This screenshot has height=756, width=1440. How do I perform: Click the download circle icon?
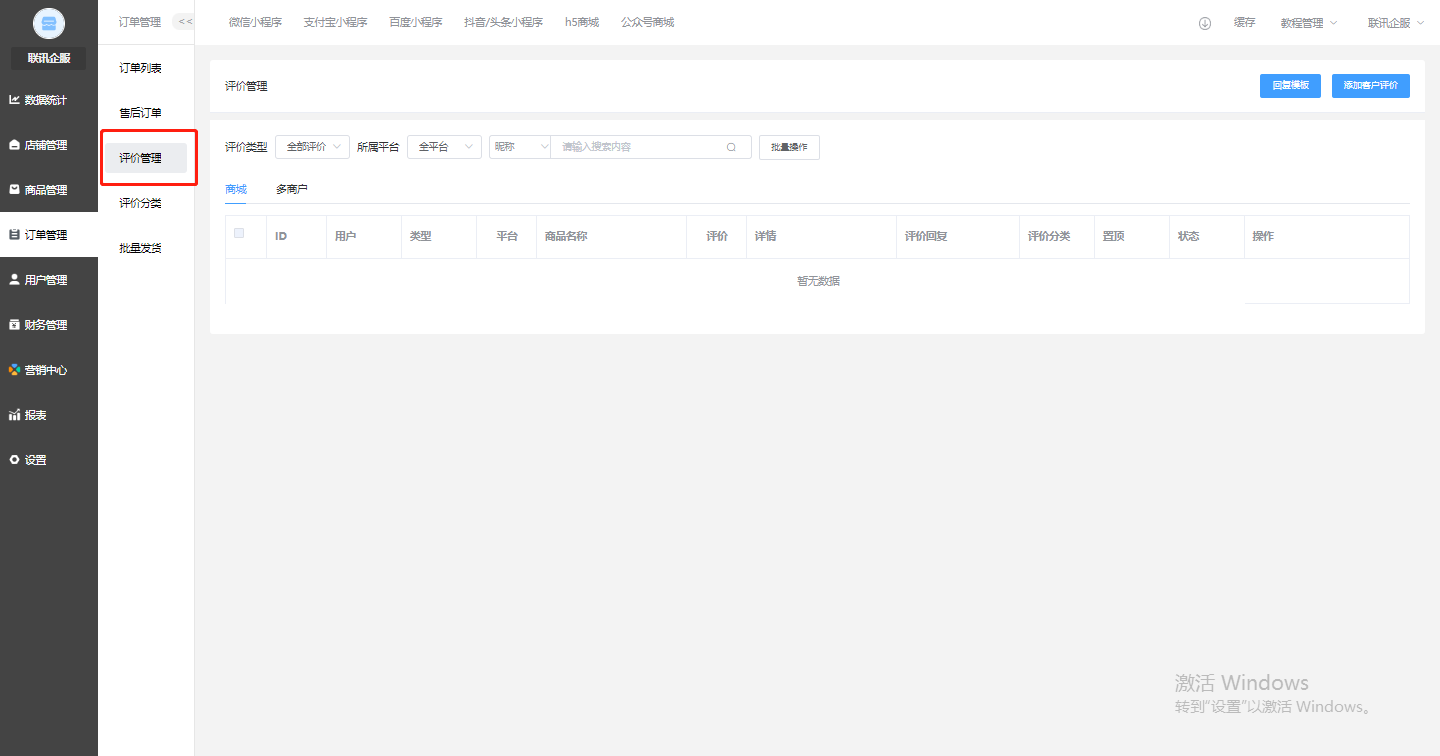point(1205,23)
